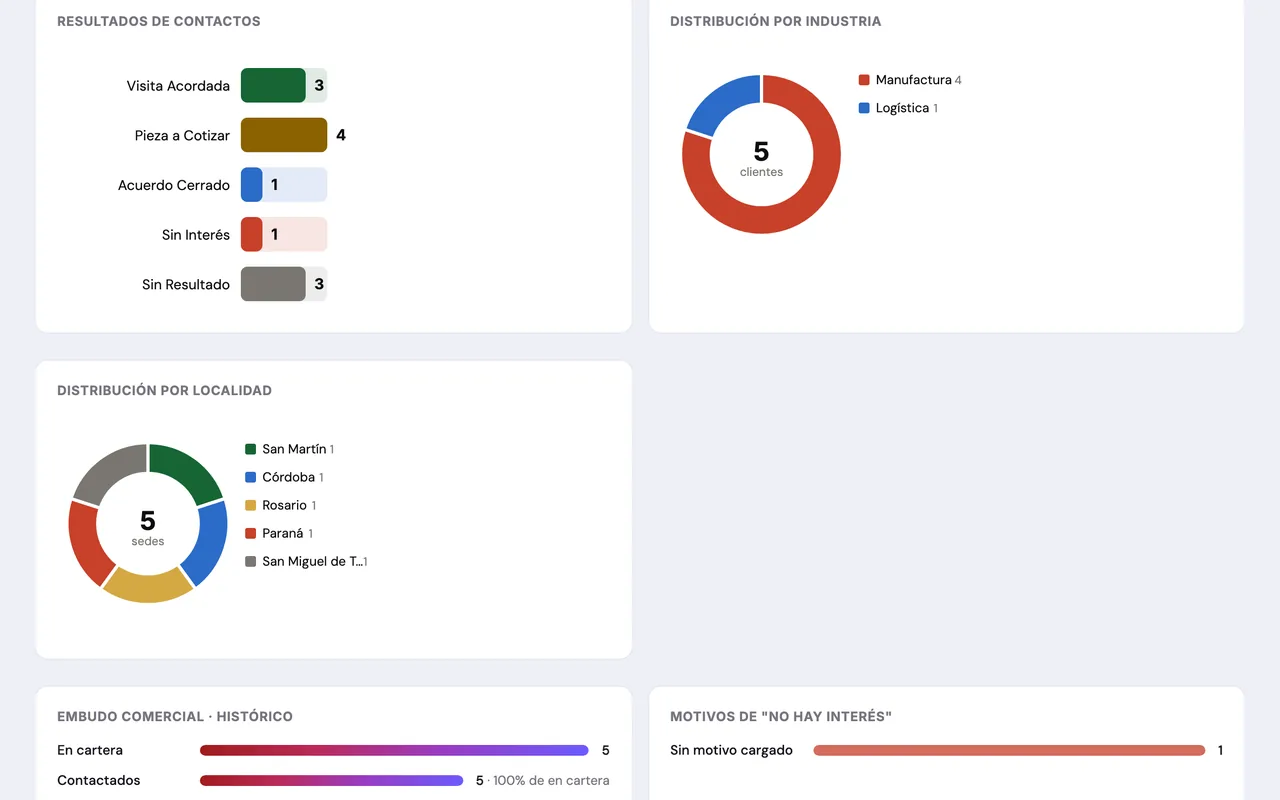Click the "Pieza a Cotizar" label
Screen dimensions: 1280x800
click(x=182, y=135)
